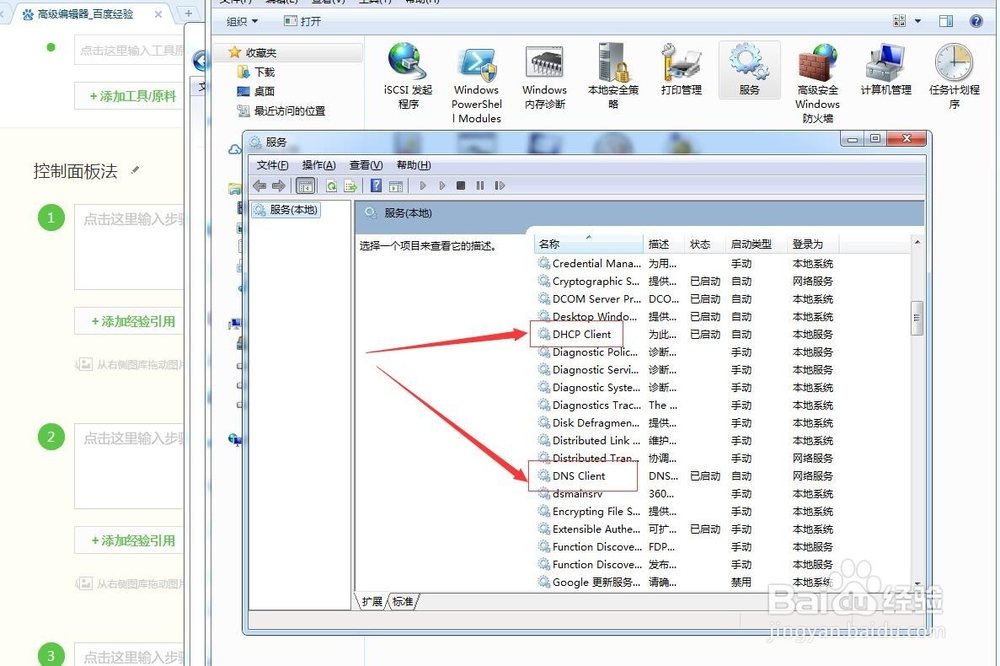Click step 1 text input in browser

click(129, 247)
